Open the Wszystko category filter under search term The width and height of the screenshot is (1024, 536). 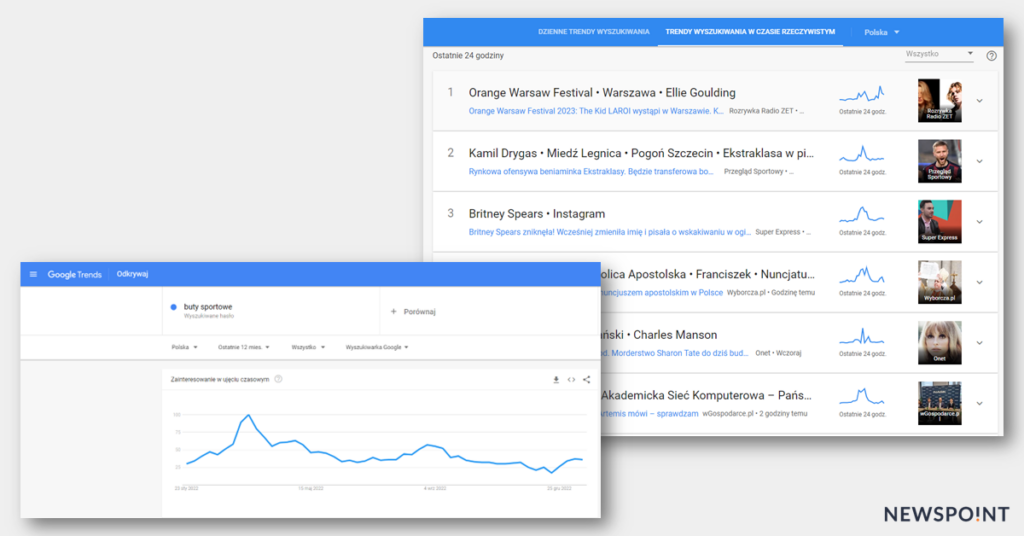click(x=308, y=347)
